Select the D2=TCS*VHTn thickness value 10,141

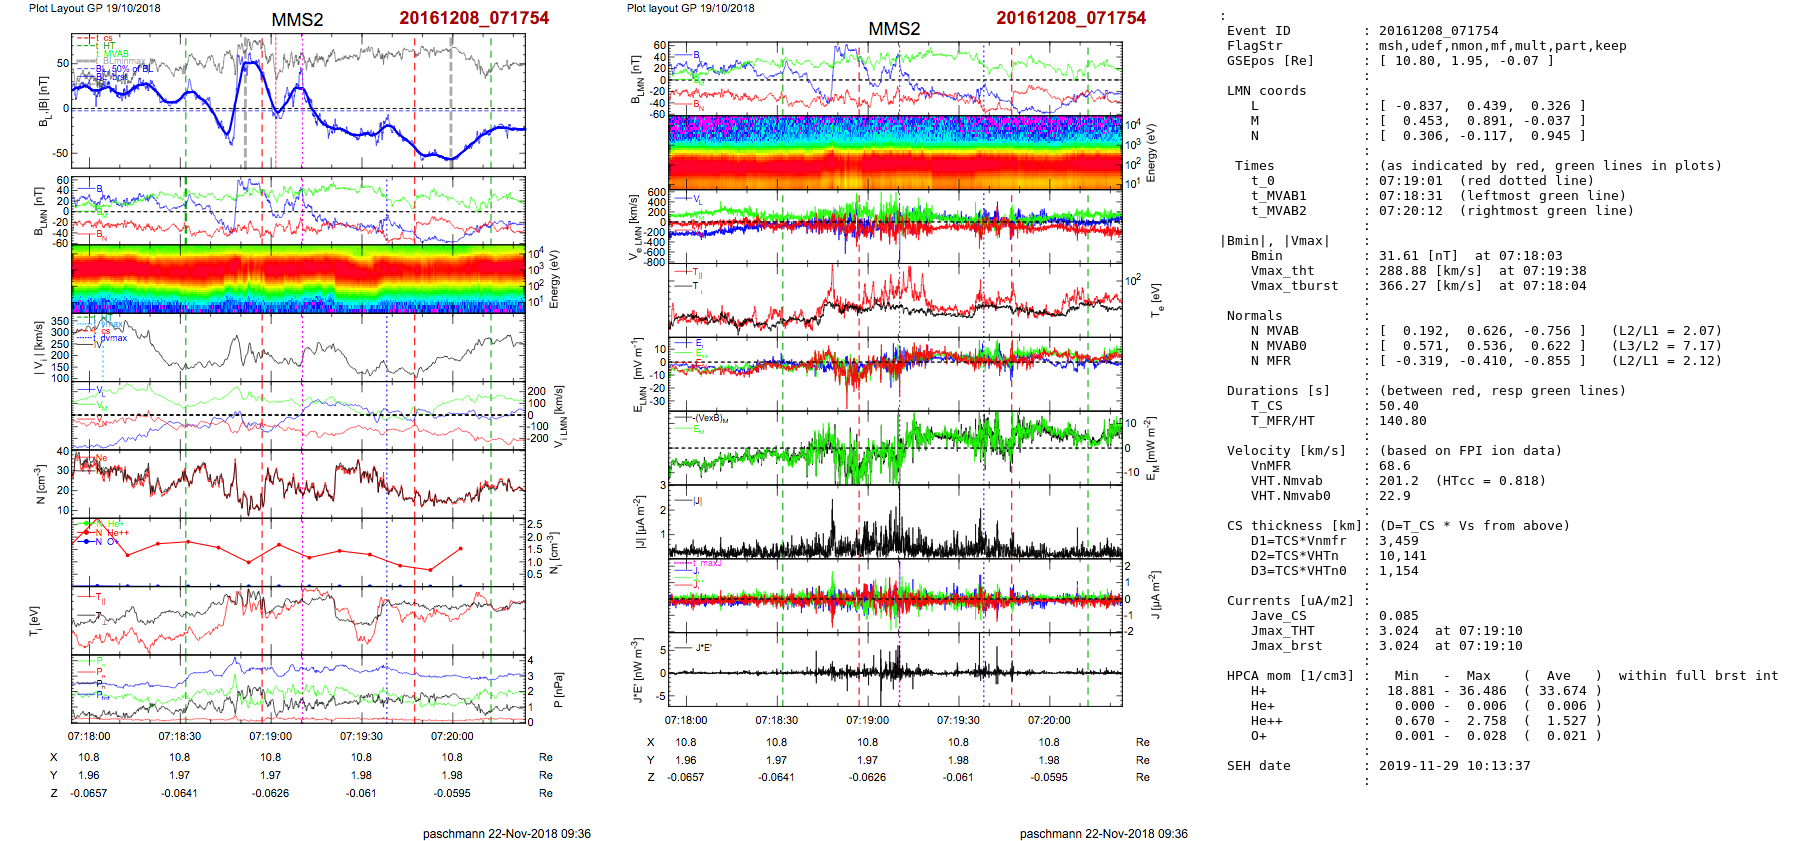(x=1402, y=556)
